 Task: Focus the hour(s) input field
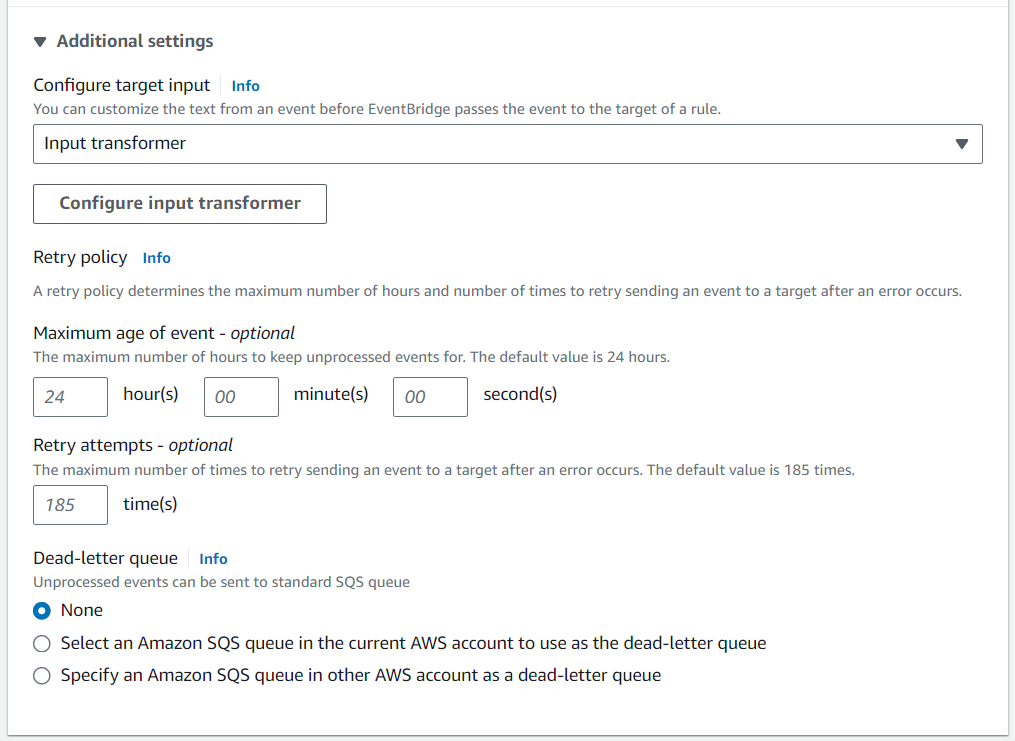pos(70,397)
